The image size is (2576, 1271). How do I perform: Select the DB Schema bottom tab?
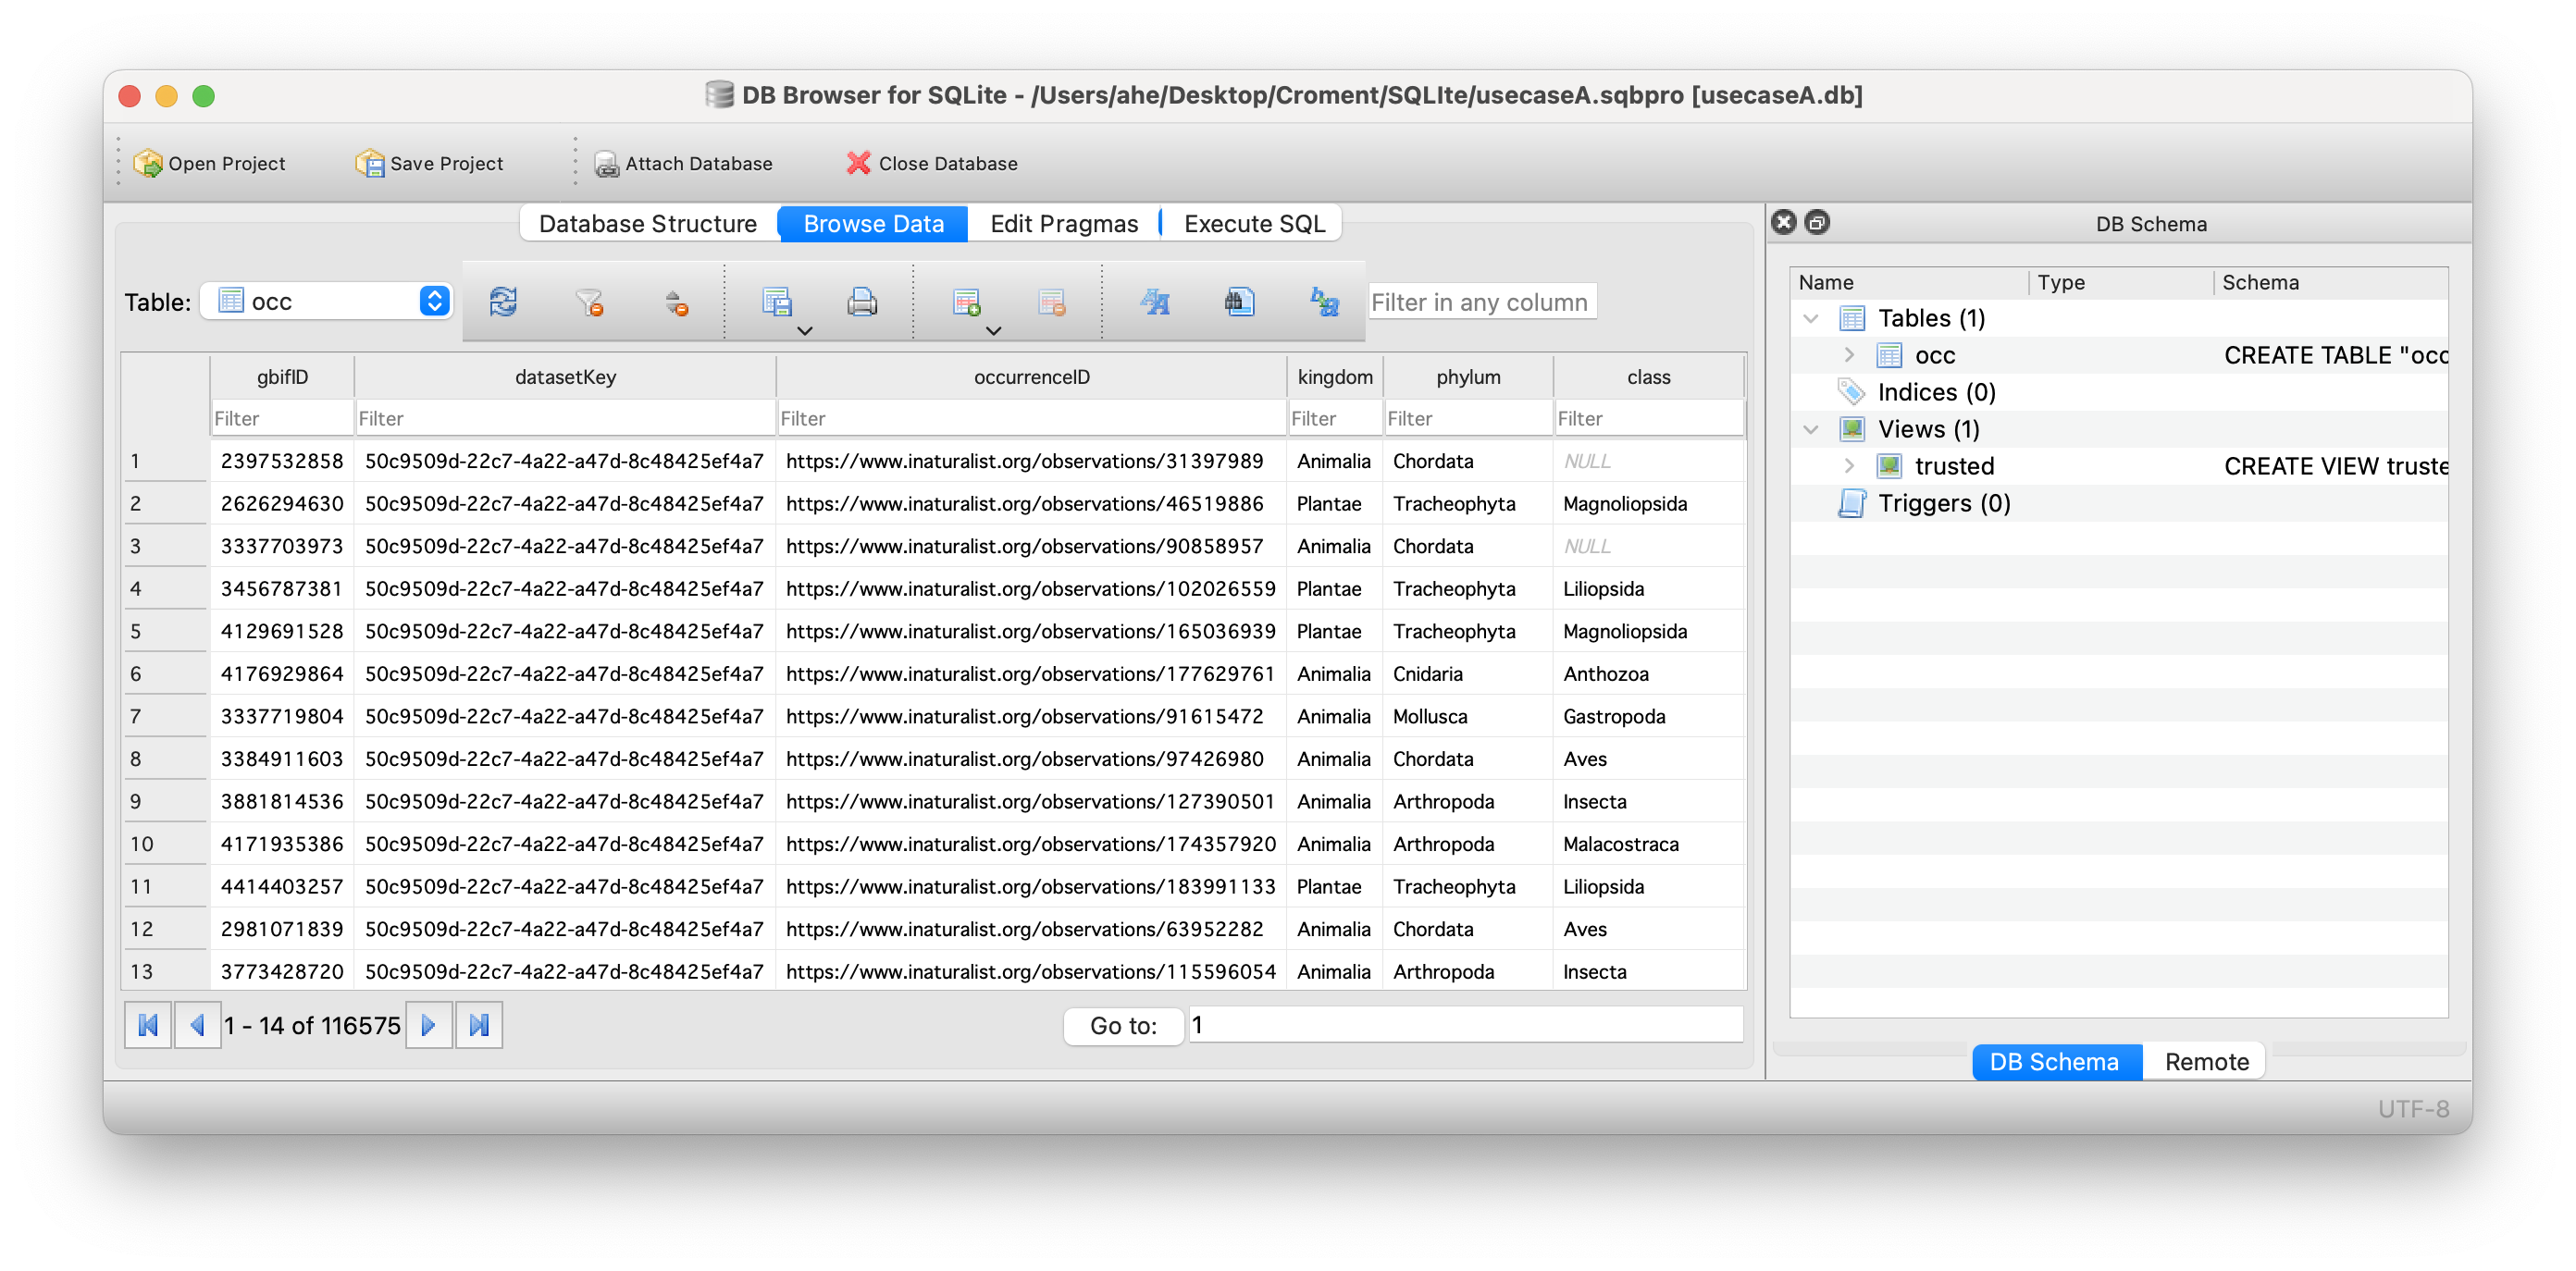(x=2054, y=1061)
